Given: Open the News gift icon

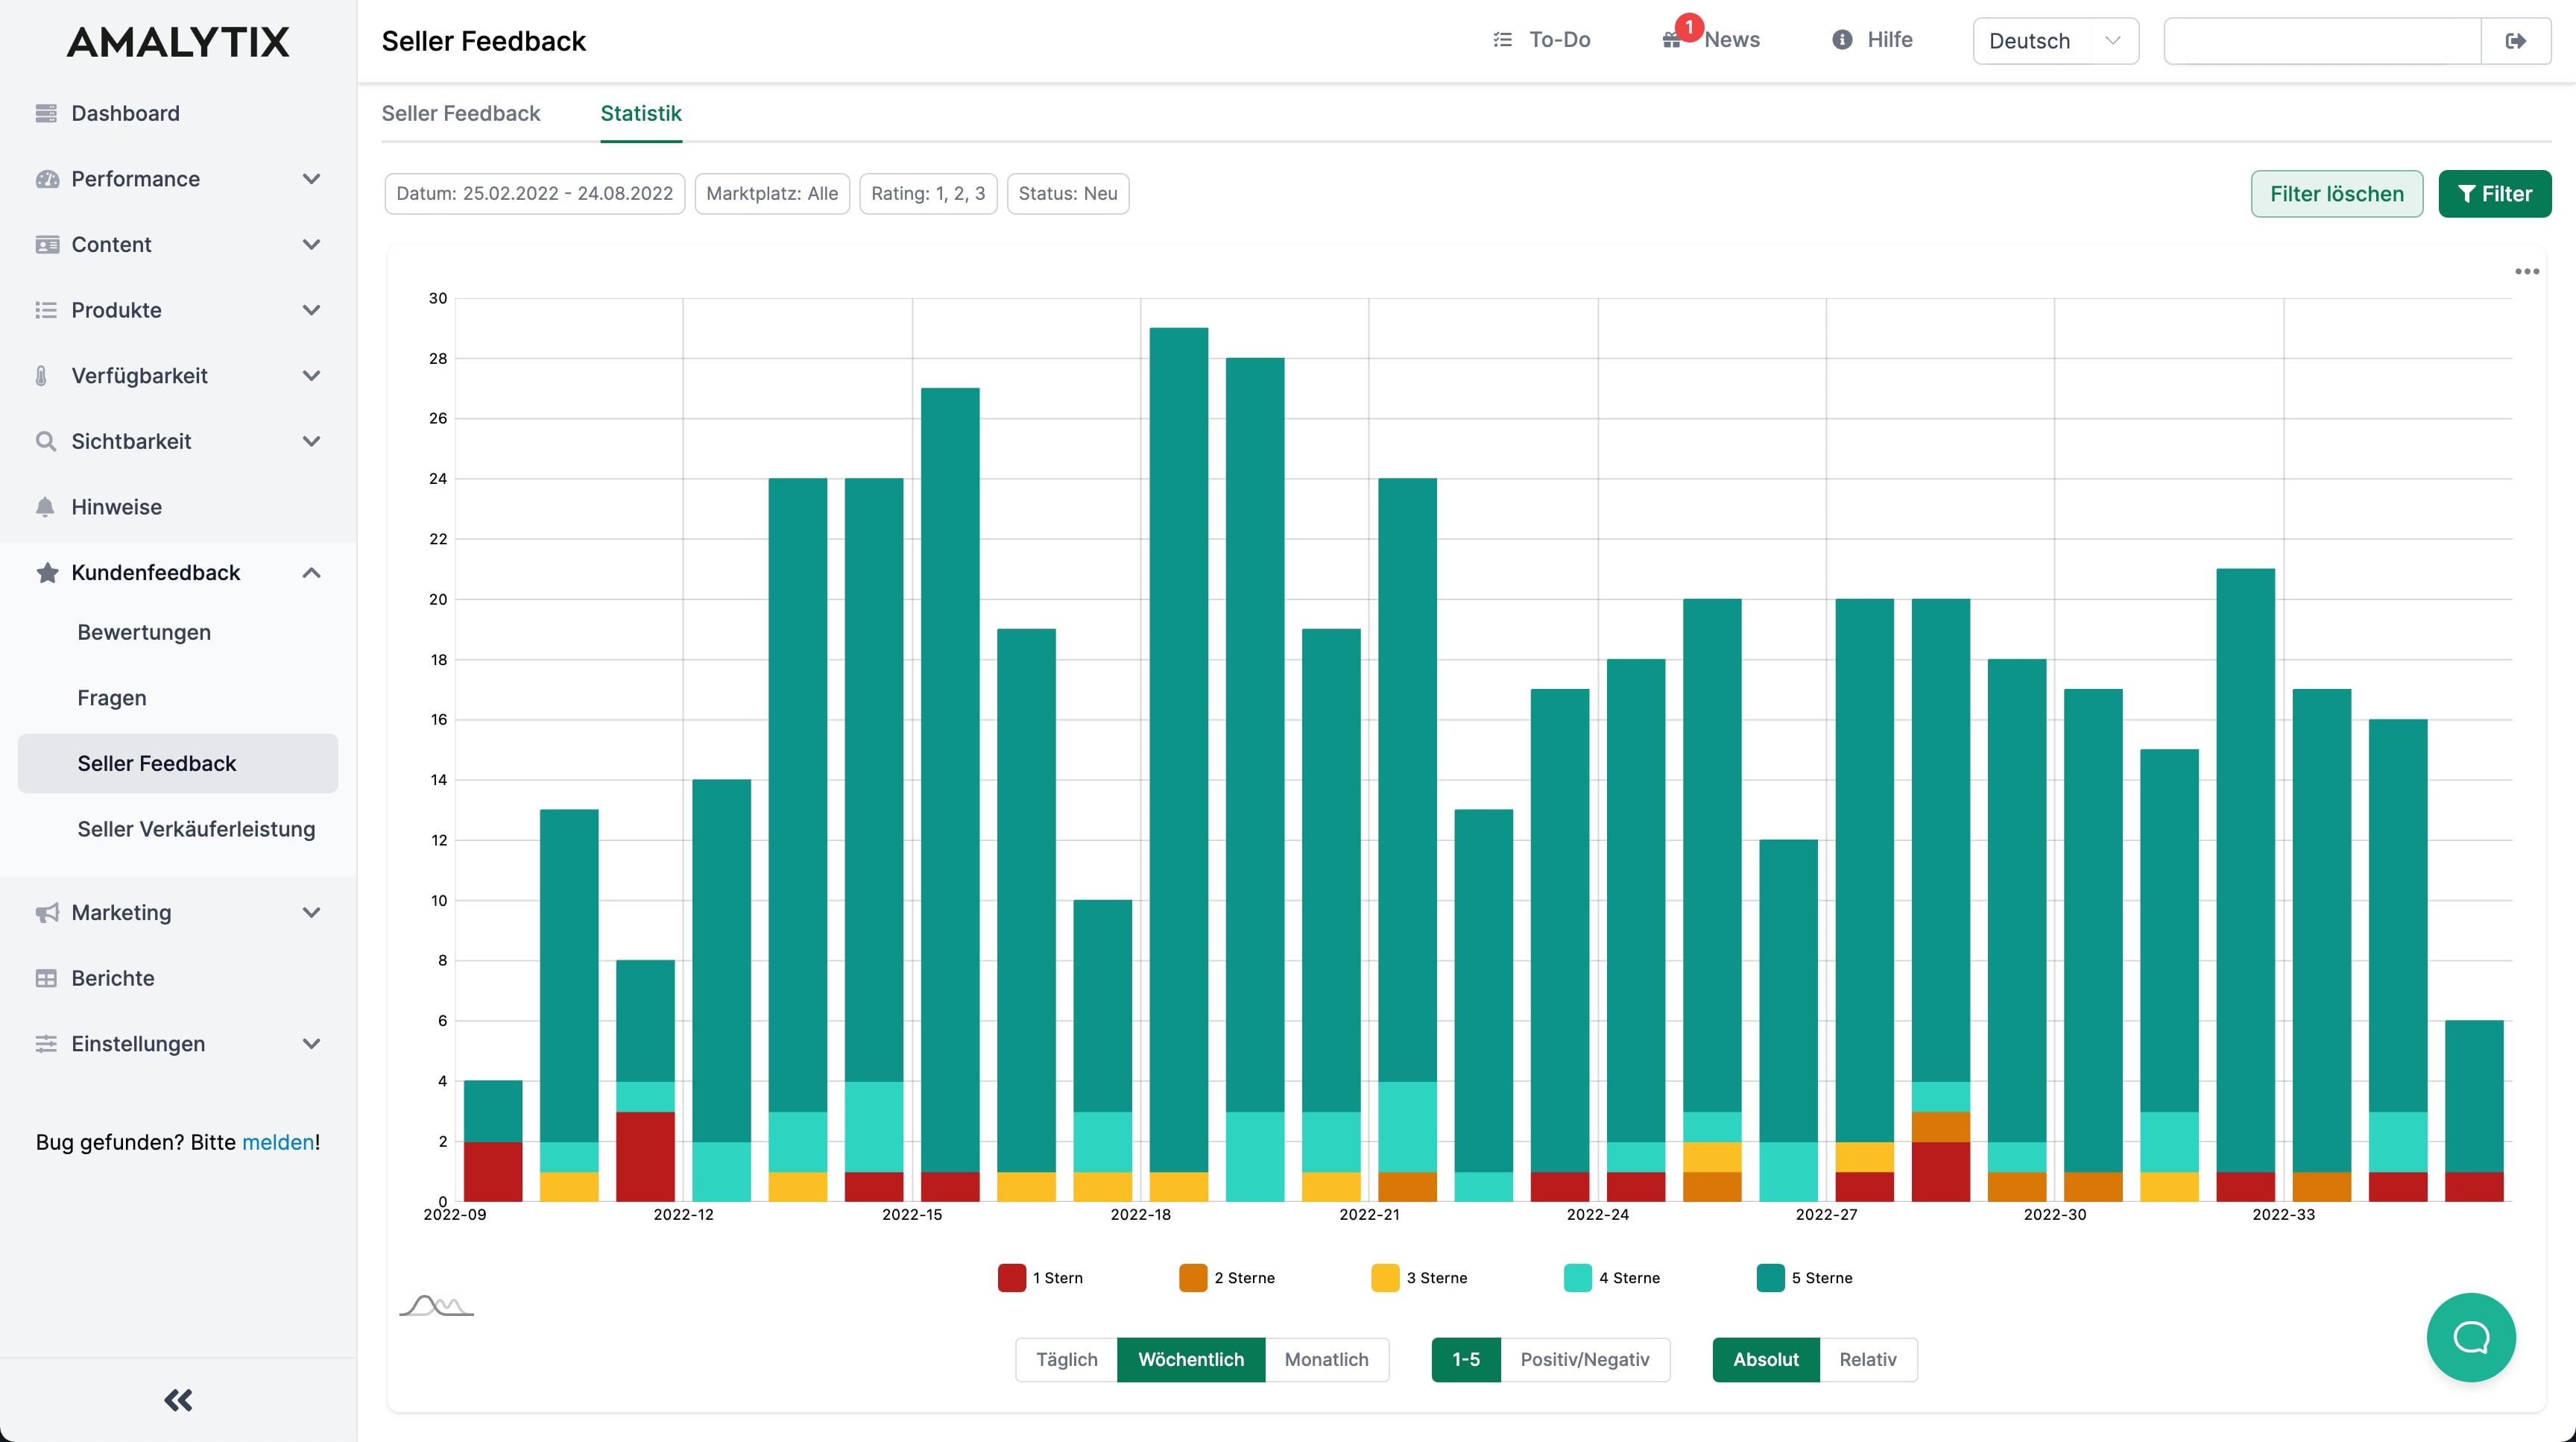Looking at the screenshot, I should (x=1671, y=41).
